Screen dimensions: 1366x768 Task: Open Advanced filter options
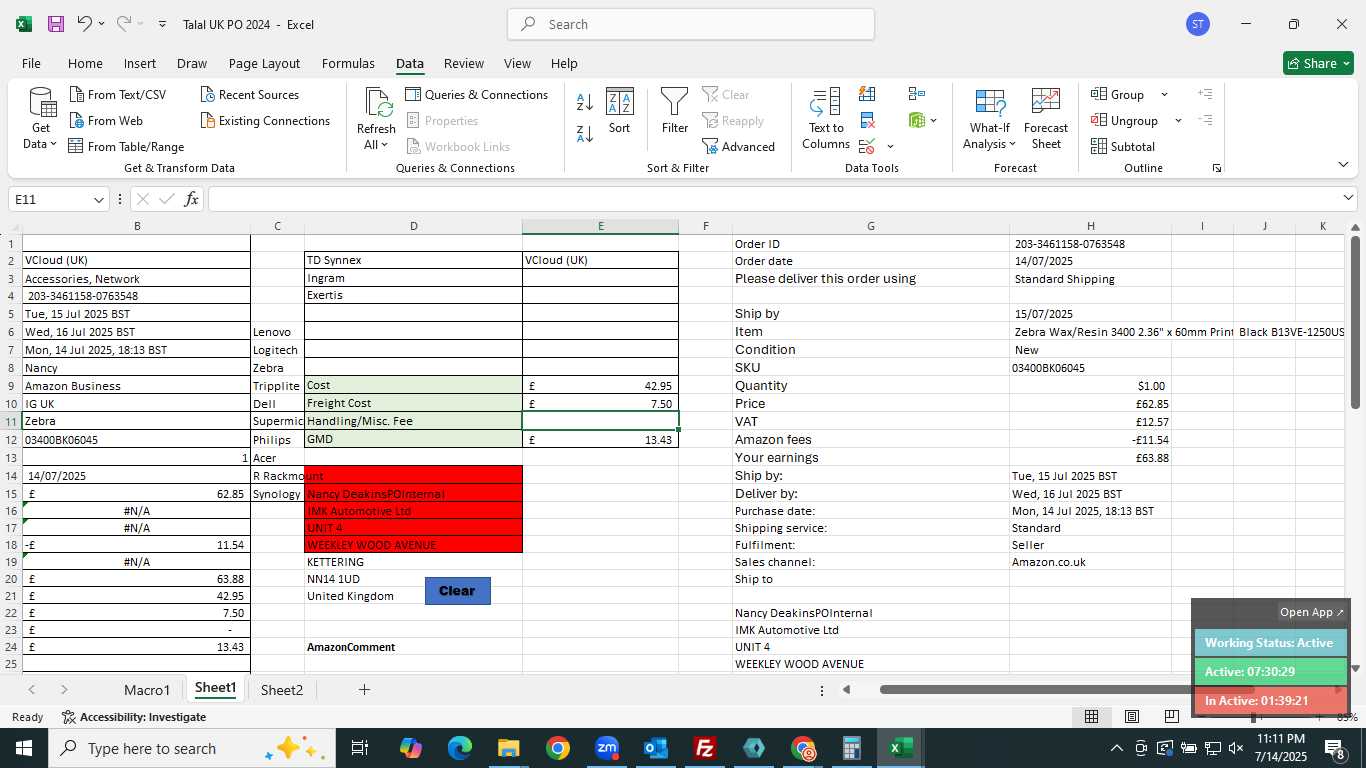[739, 147]
